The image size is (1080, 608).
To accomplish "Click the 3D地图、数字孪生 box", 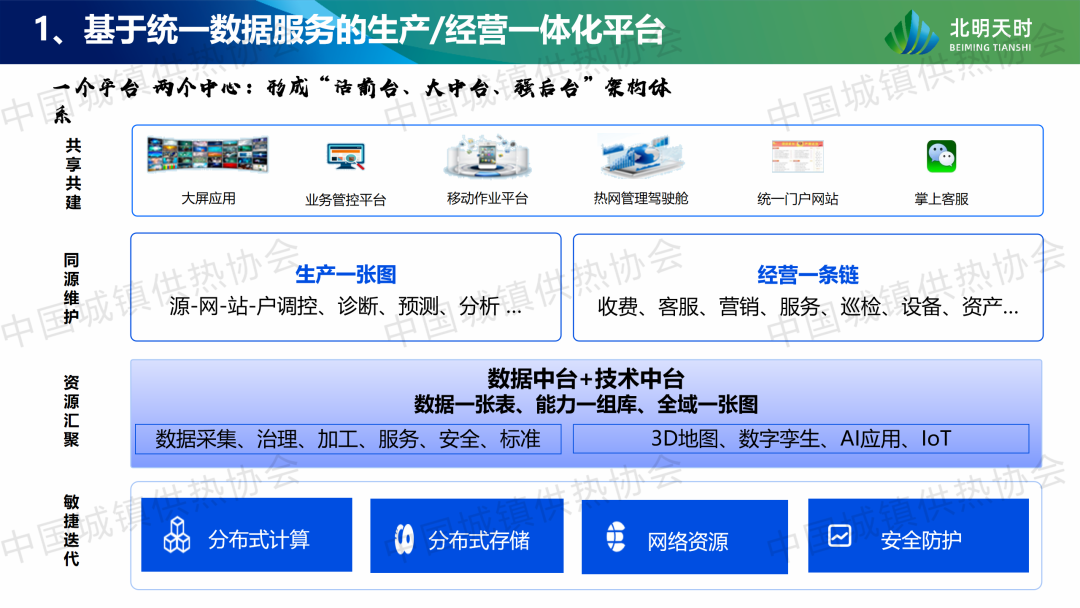I will (x=800, y=439).
